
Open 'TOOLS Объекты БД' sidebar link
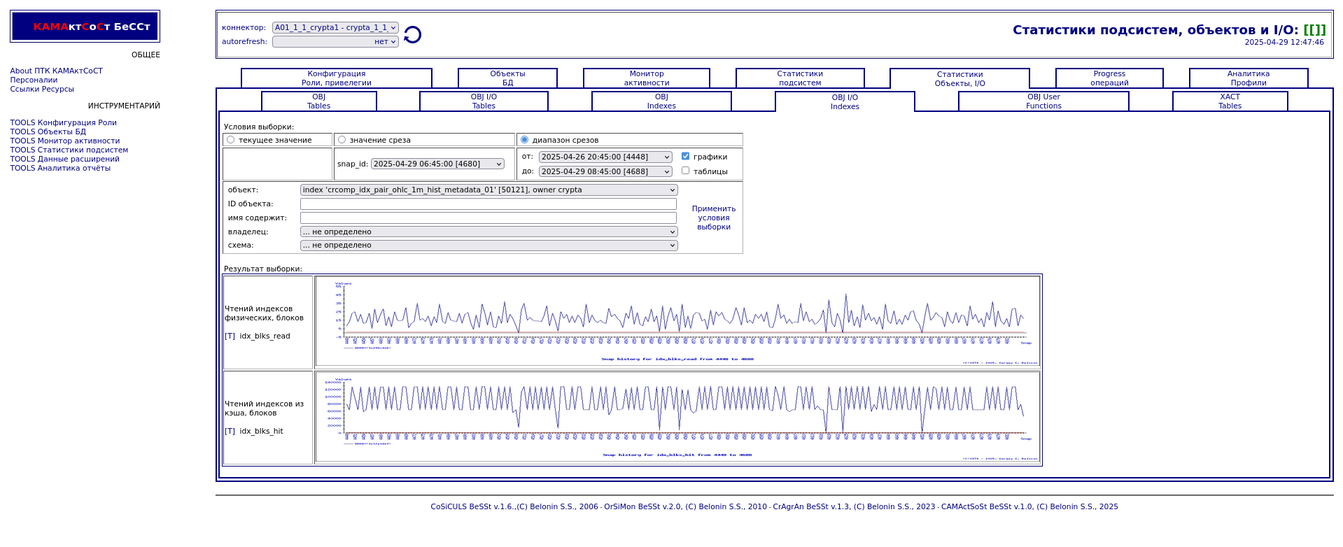click(48, 132)
